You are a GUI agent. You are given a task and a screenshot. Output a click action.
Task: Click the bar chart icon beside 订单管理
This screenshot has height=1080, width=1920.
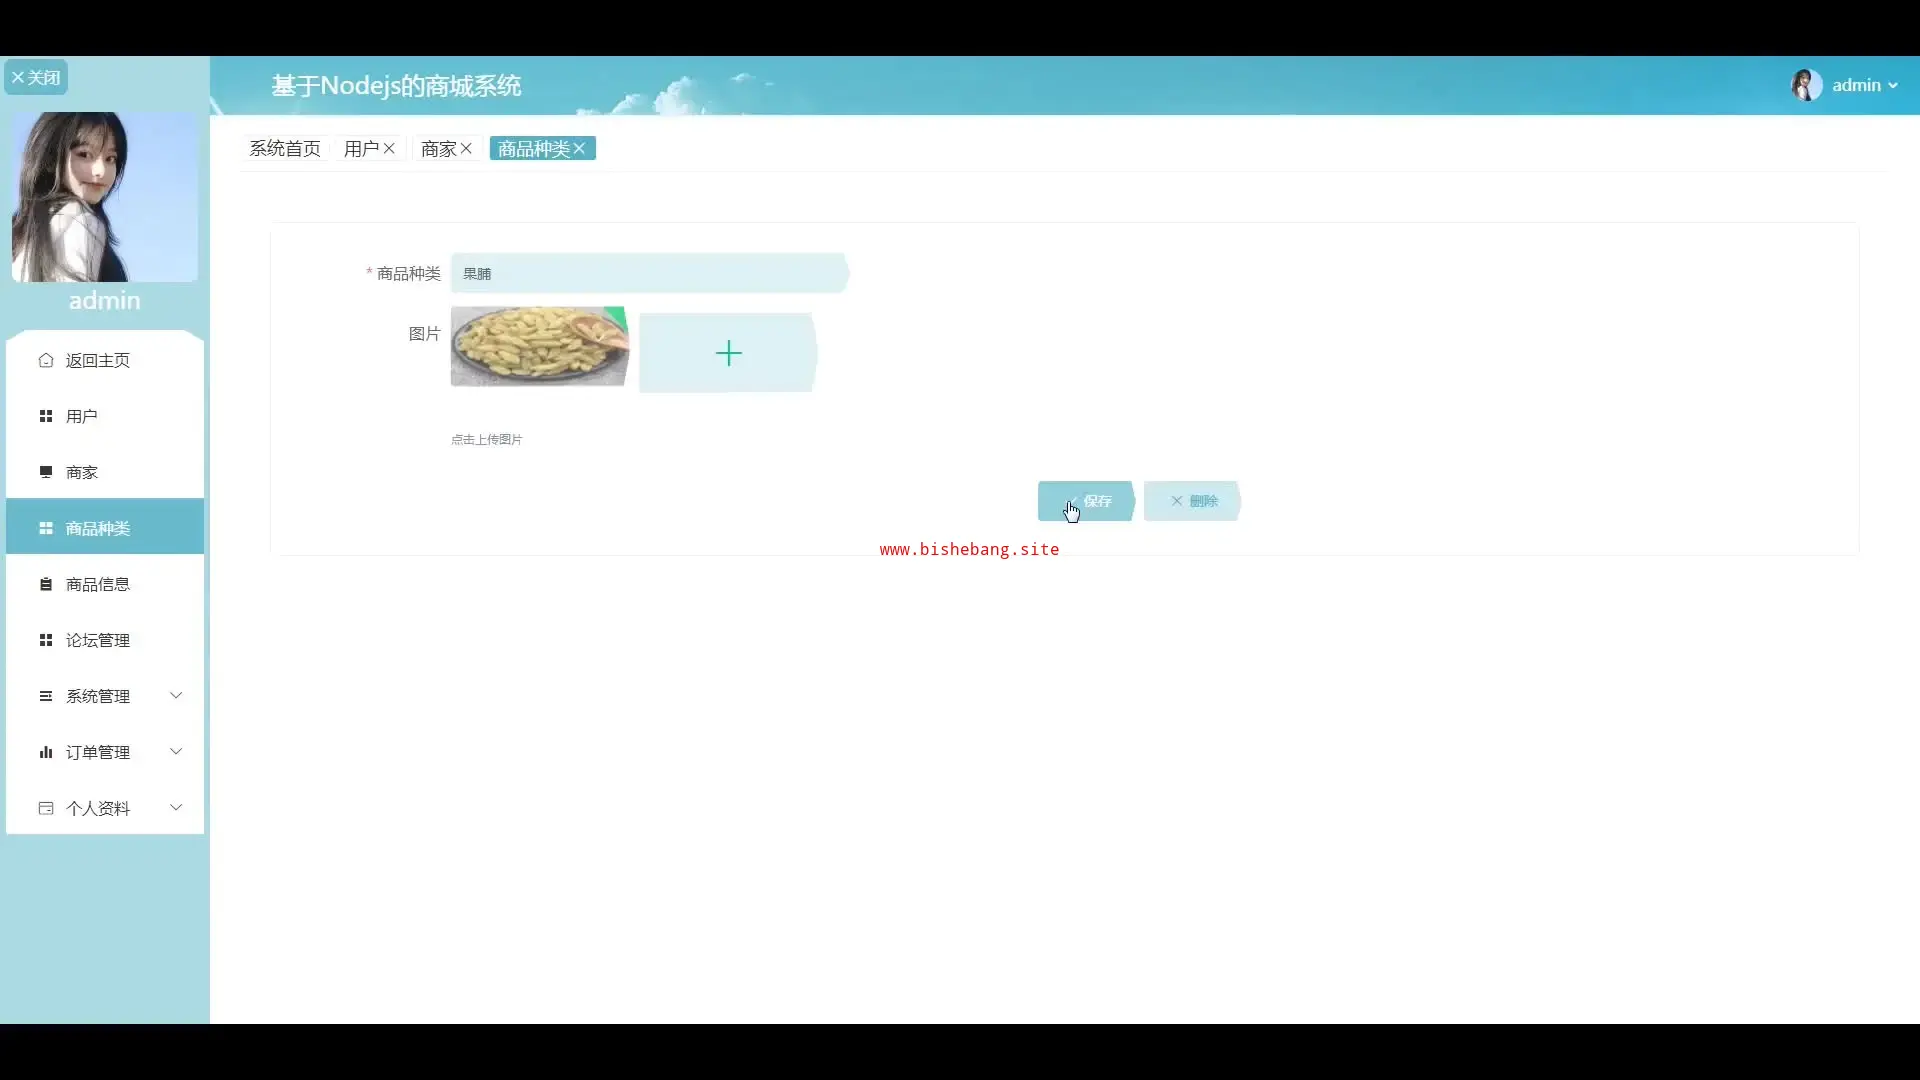(x=46, y=752)
